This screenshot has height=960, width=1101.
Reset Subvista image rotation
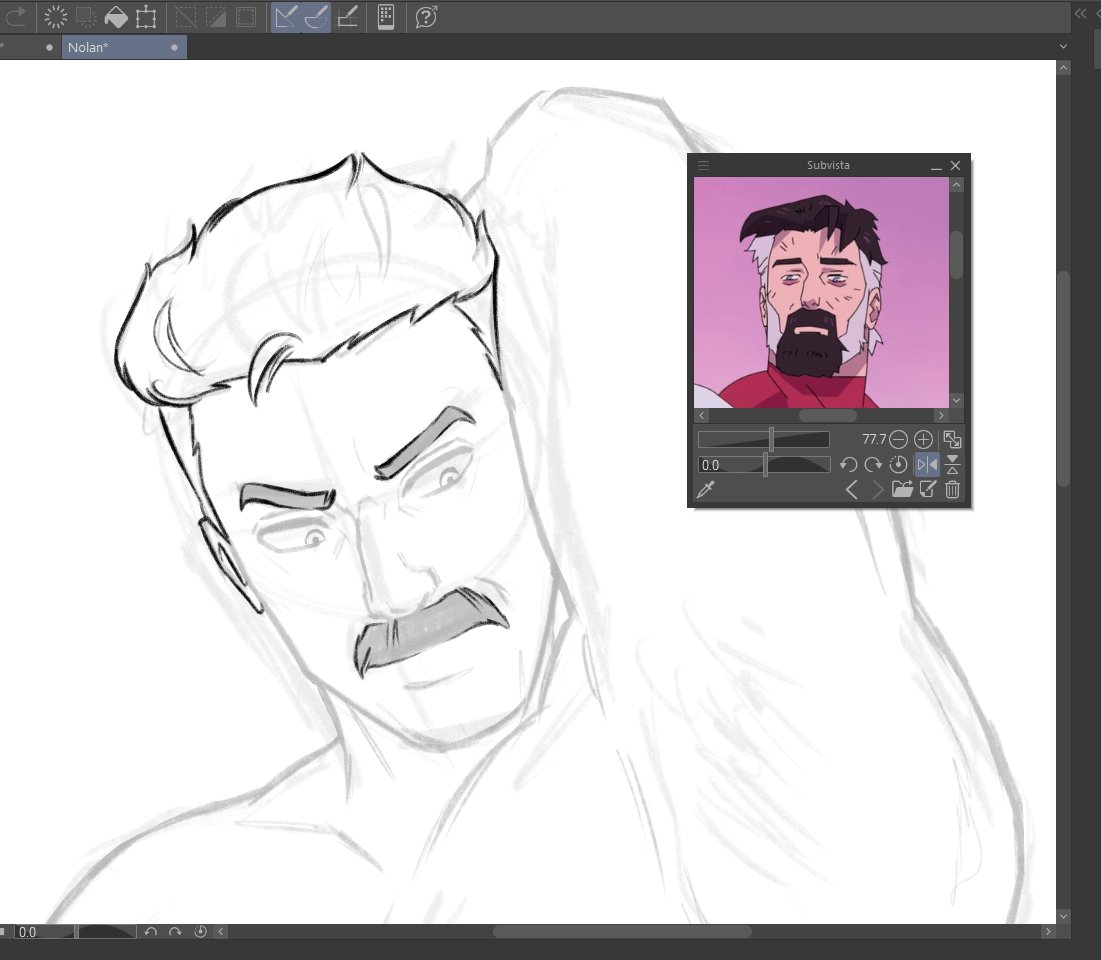898,464
